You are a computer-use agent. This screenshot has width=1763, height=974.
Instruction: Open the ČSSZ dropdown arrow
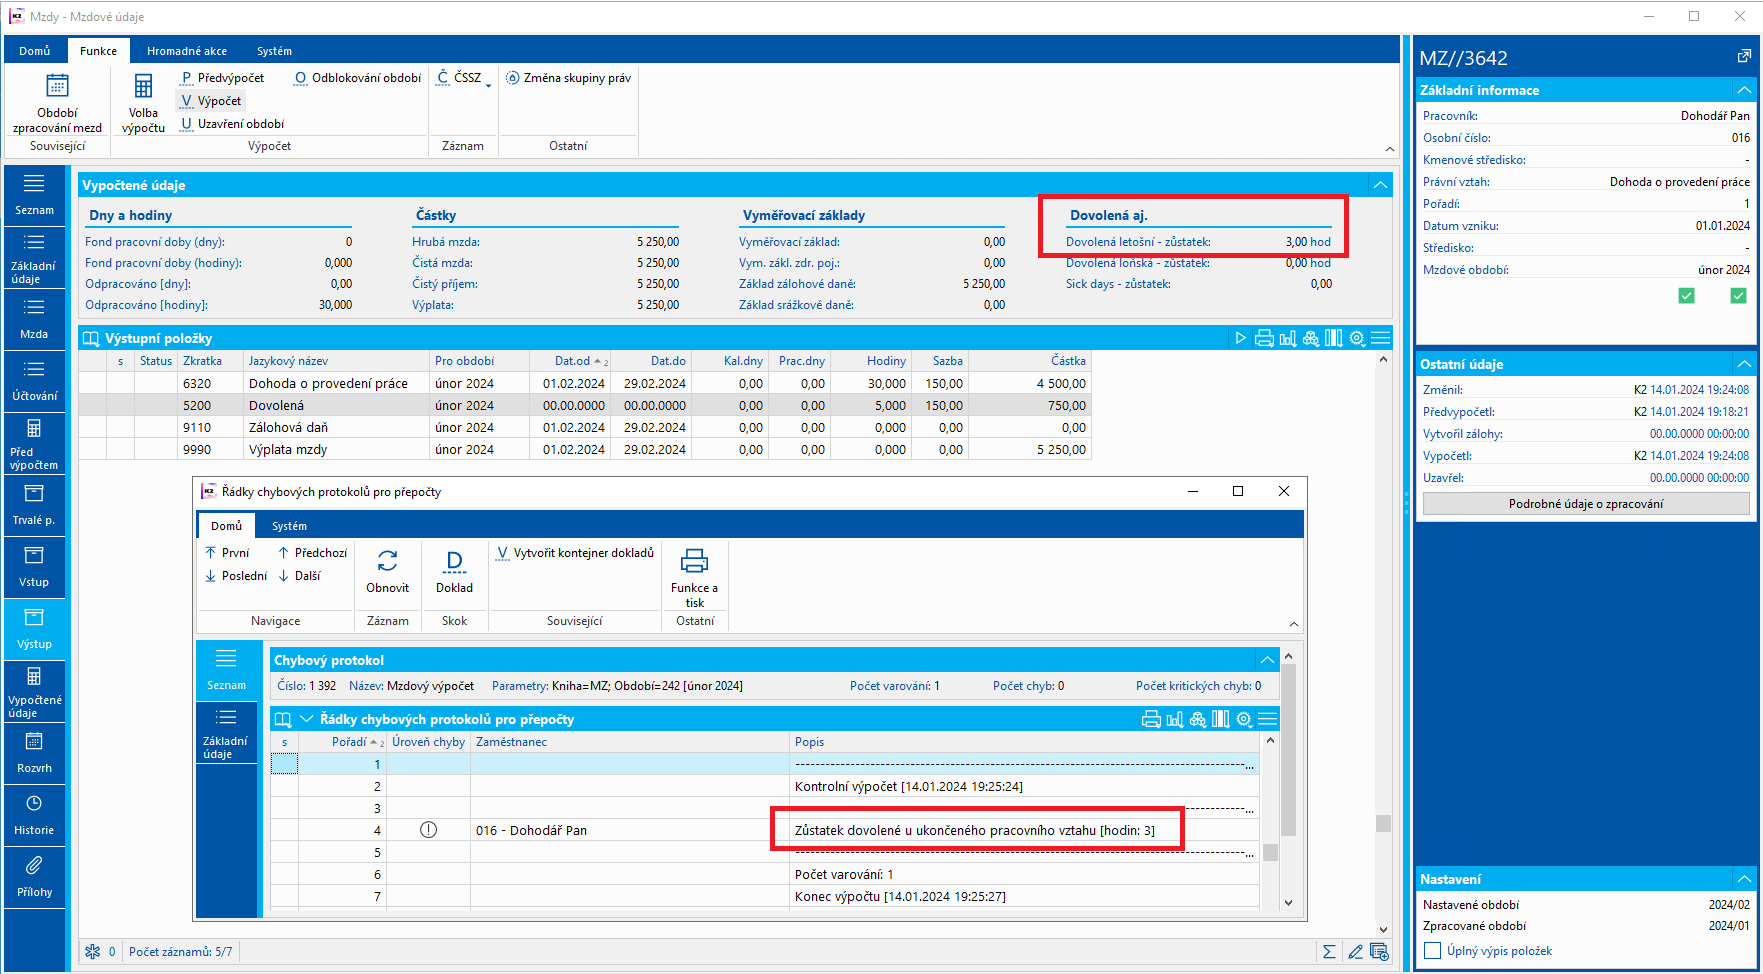(x=489, y=86)
